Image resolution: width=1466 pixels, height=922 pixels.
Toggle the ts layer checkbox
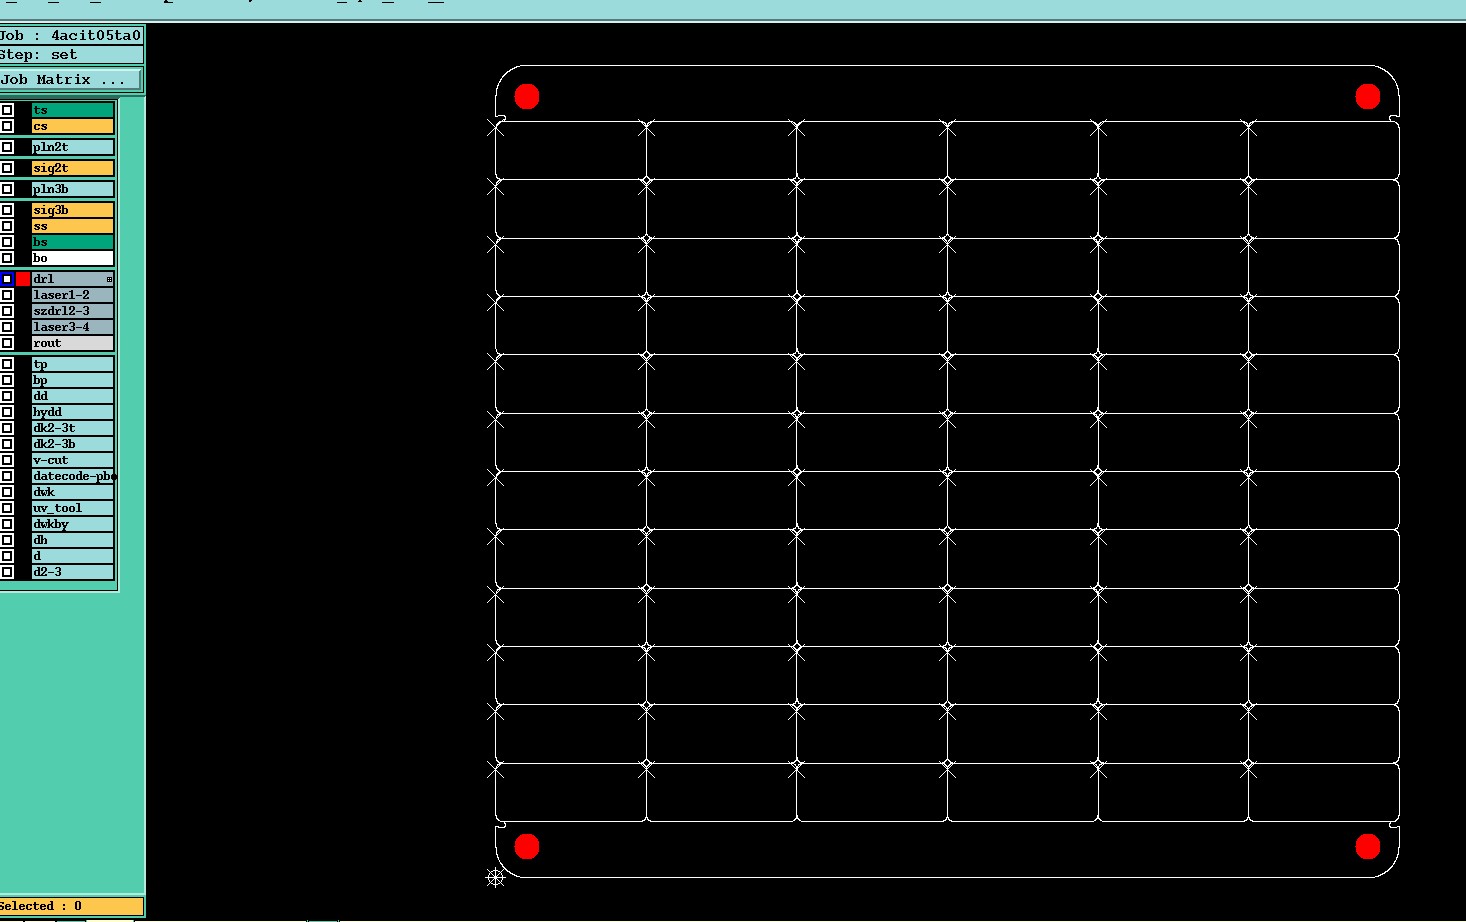7,110
